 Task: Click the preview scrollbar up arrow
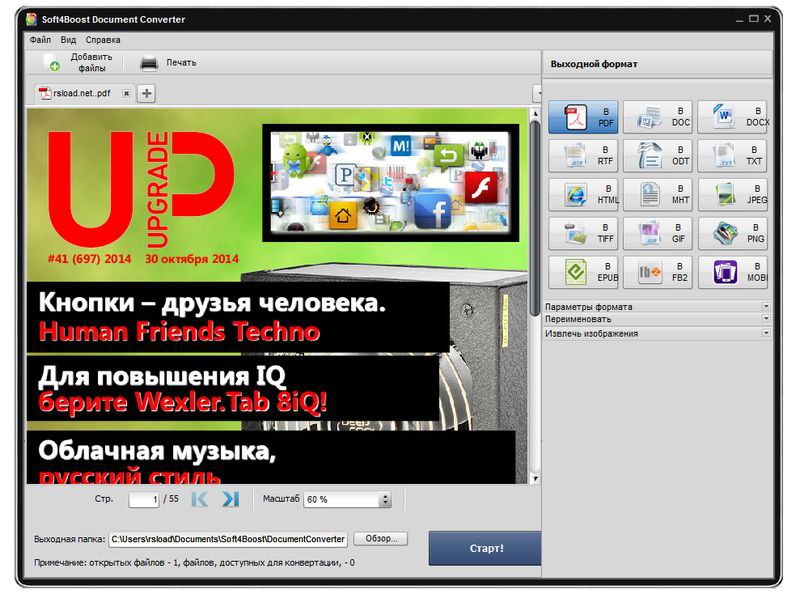535,113
